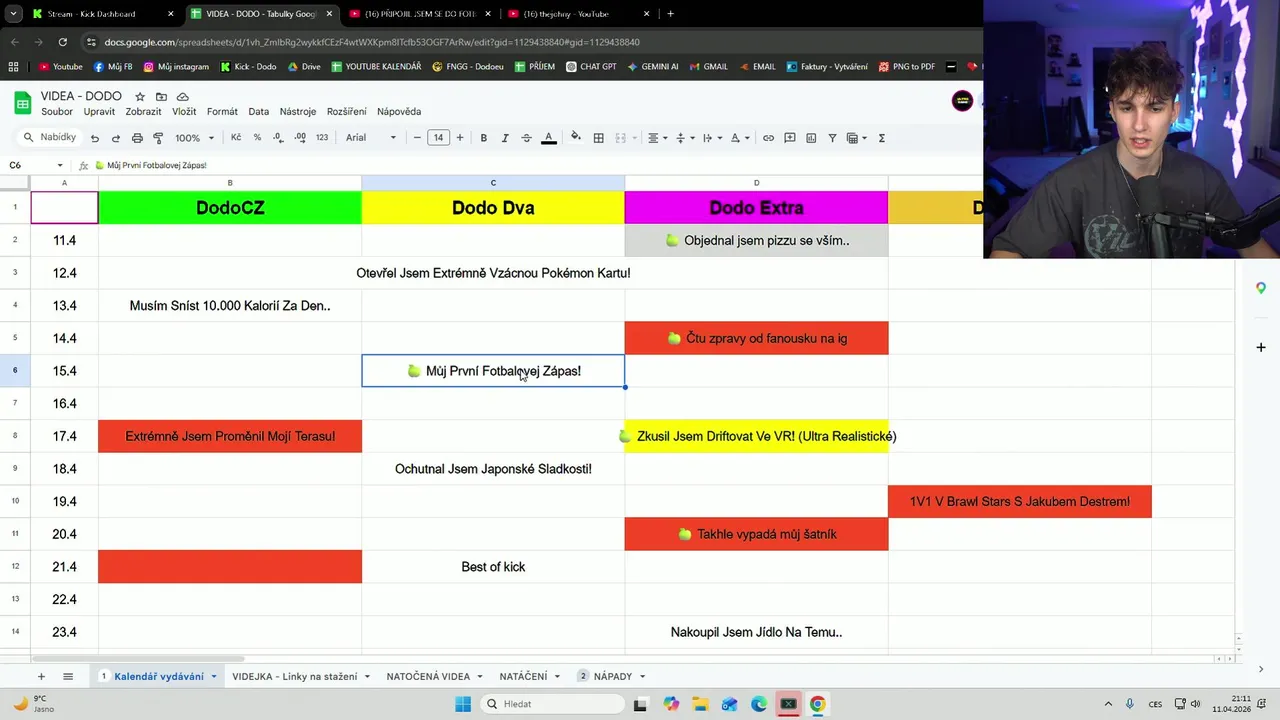Image resolution: width=1280 pixels, height=720 pixels.
Task: Select the 'Dodo Extra' header cell
Action: (x=756, y=208)
